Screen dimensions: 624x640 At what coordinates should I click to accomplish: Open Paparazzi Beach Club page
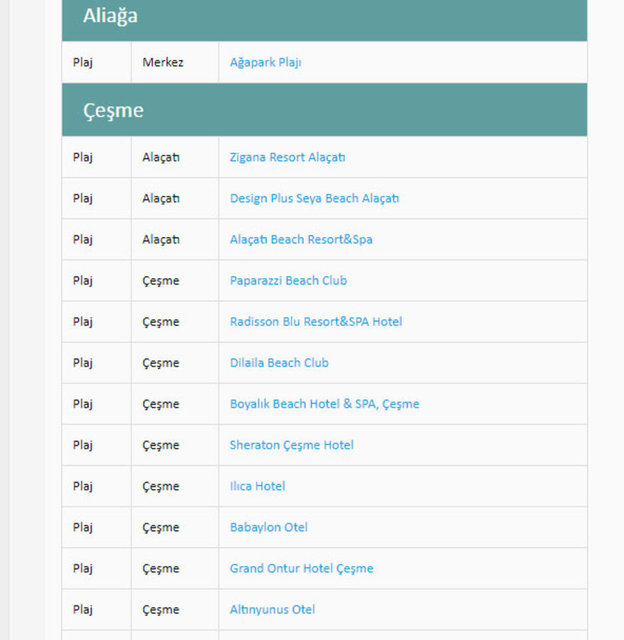coord(288,280)
